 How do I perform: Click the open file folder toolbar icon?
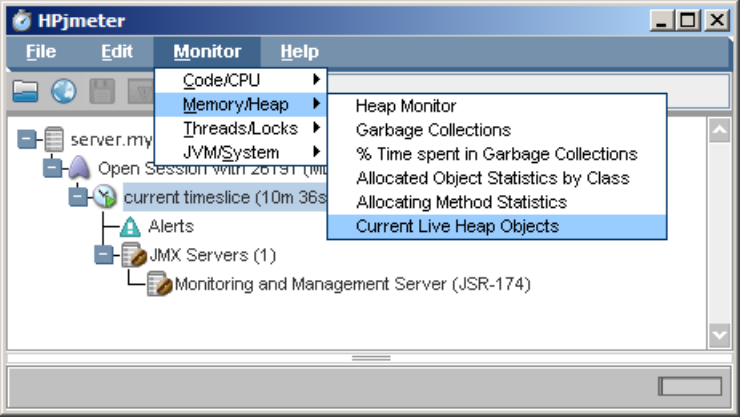pyautogui.click(x=25, y=91)
